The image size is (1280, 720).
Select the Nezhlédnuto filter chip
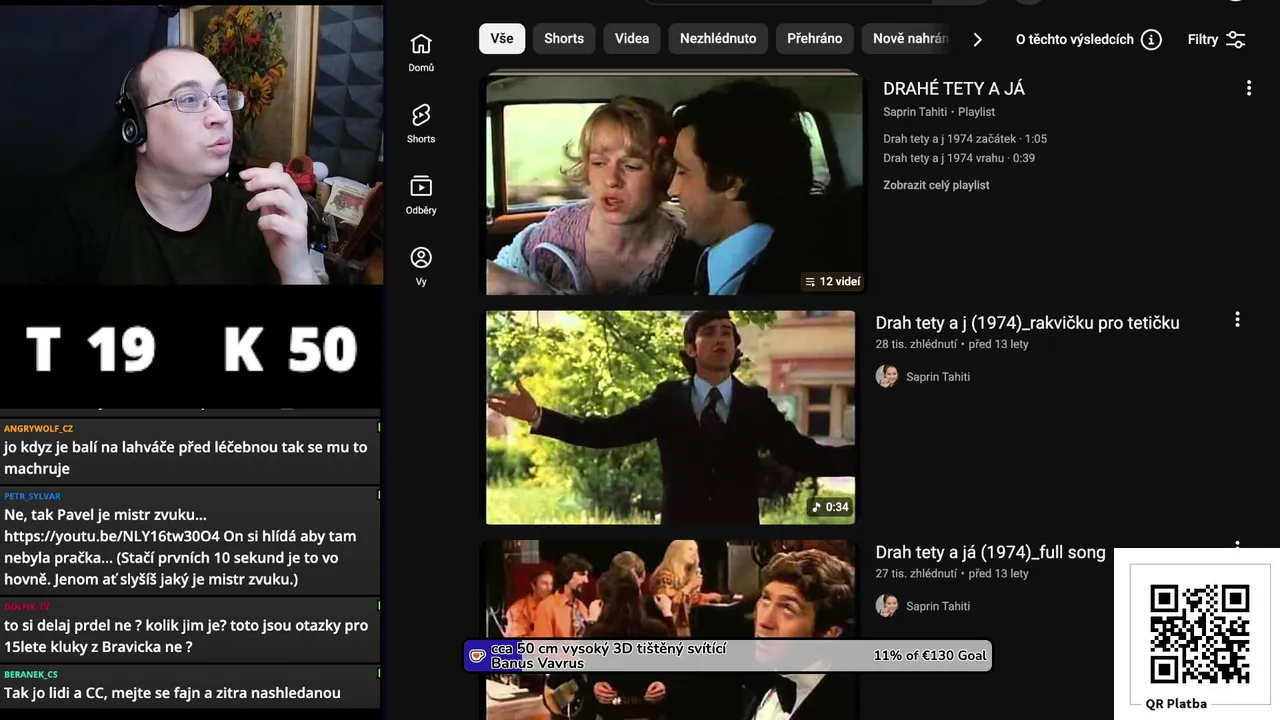tap(718, 38)
